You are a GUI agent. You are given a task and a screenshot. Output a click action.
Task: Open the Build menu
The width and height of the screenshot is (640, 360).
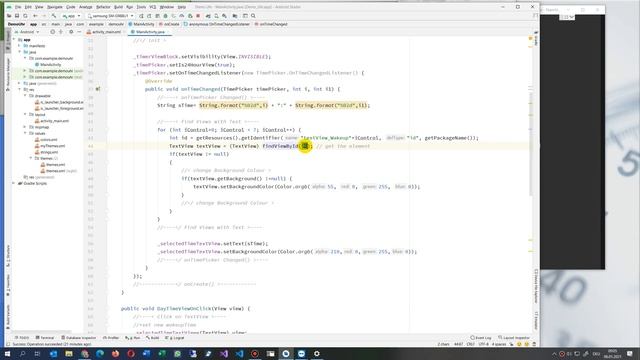coord(118,7)
